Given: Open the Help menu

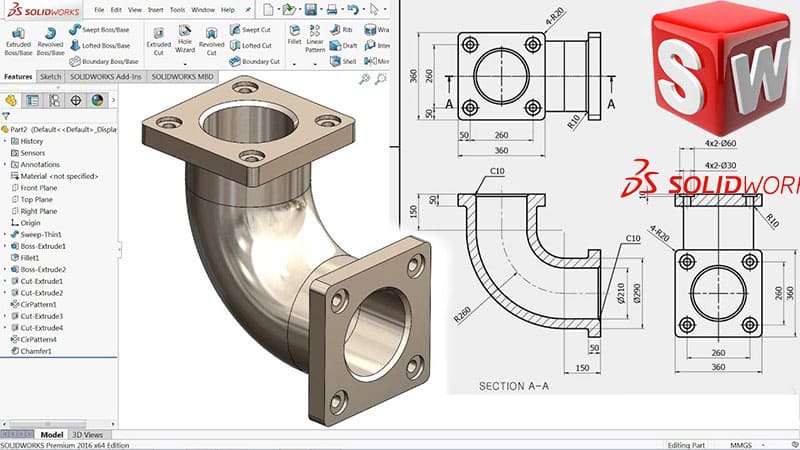Looking at the screenshot, I should click(228, 10).
